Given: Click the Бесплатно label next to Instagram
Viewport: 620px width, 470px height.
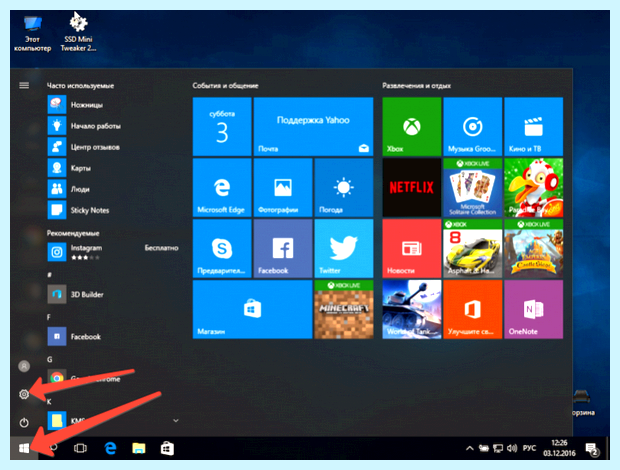Looking at the screenshot, I should (161, 248).
